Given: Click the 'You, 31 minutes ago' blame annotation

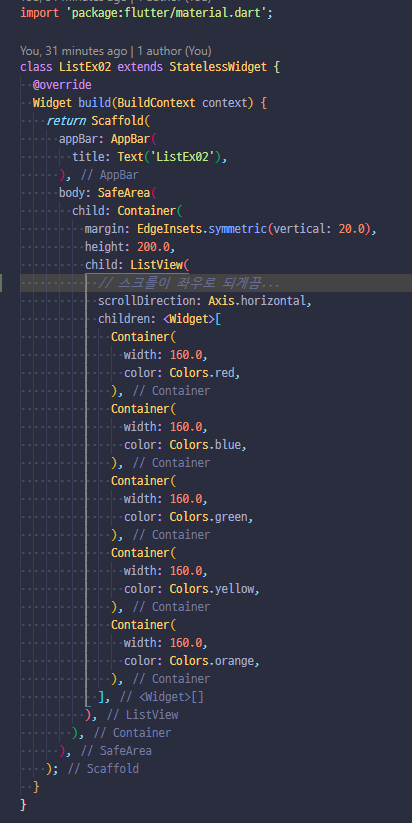Looking at the screenshot, I should pyautogui.click(x=73, y=51).
